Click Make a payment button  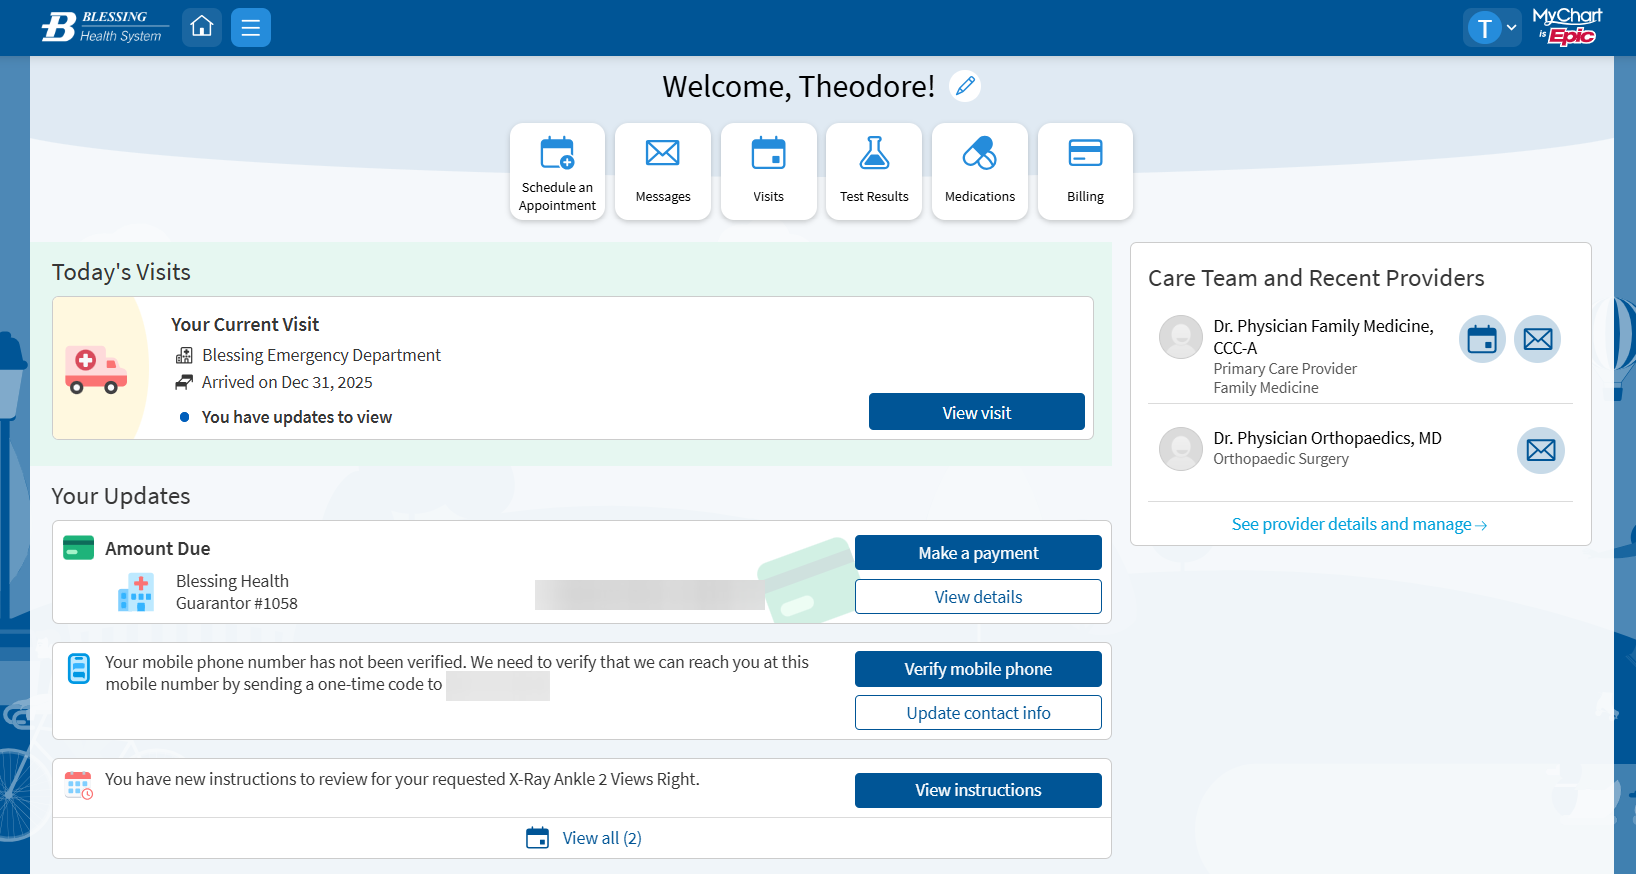(978, 553)
